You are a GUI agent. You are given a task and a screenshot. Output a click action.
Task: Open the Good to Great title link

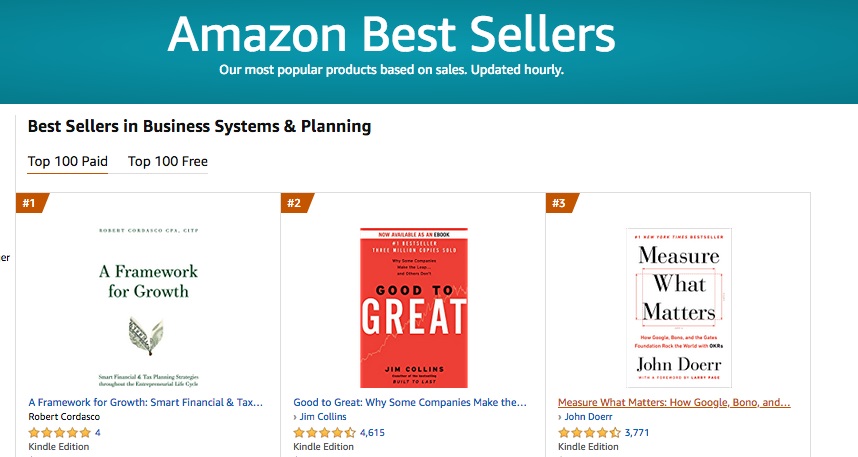(x=410, y=402)
